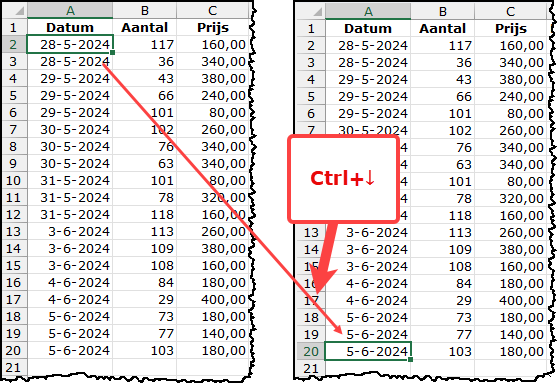Select column C header in left sheet

point(212,10)
